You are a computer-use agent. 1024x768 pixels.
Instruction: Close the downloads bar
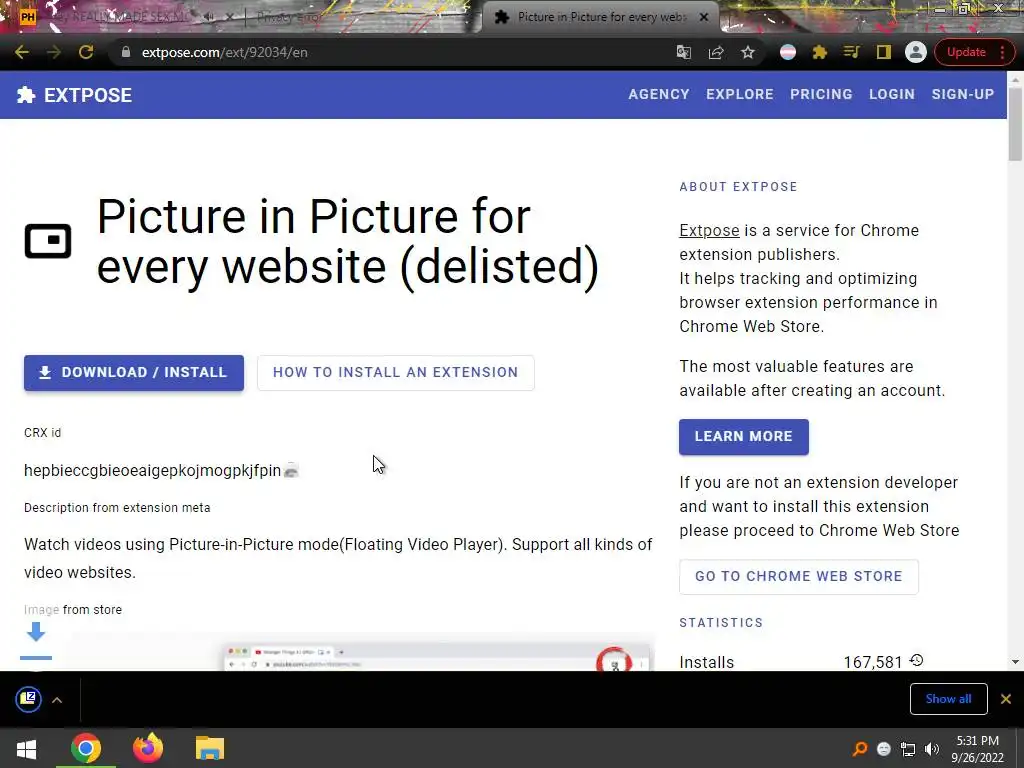1006,699
